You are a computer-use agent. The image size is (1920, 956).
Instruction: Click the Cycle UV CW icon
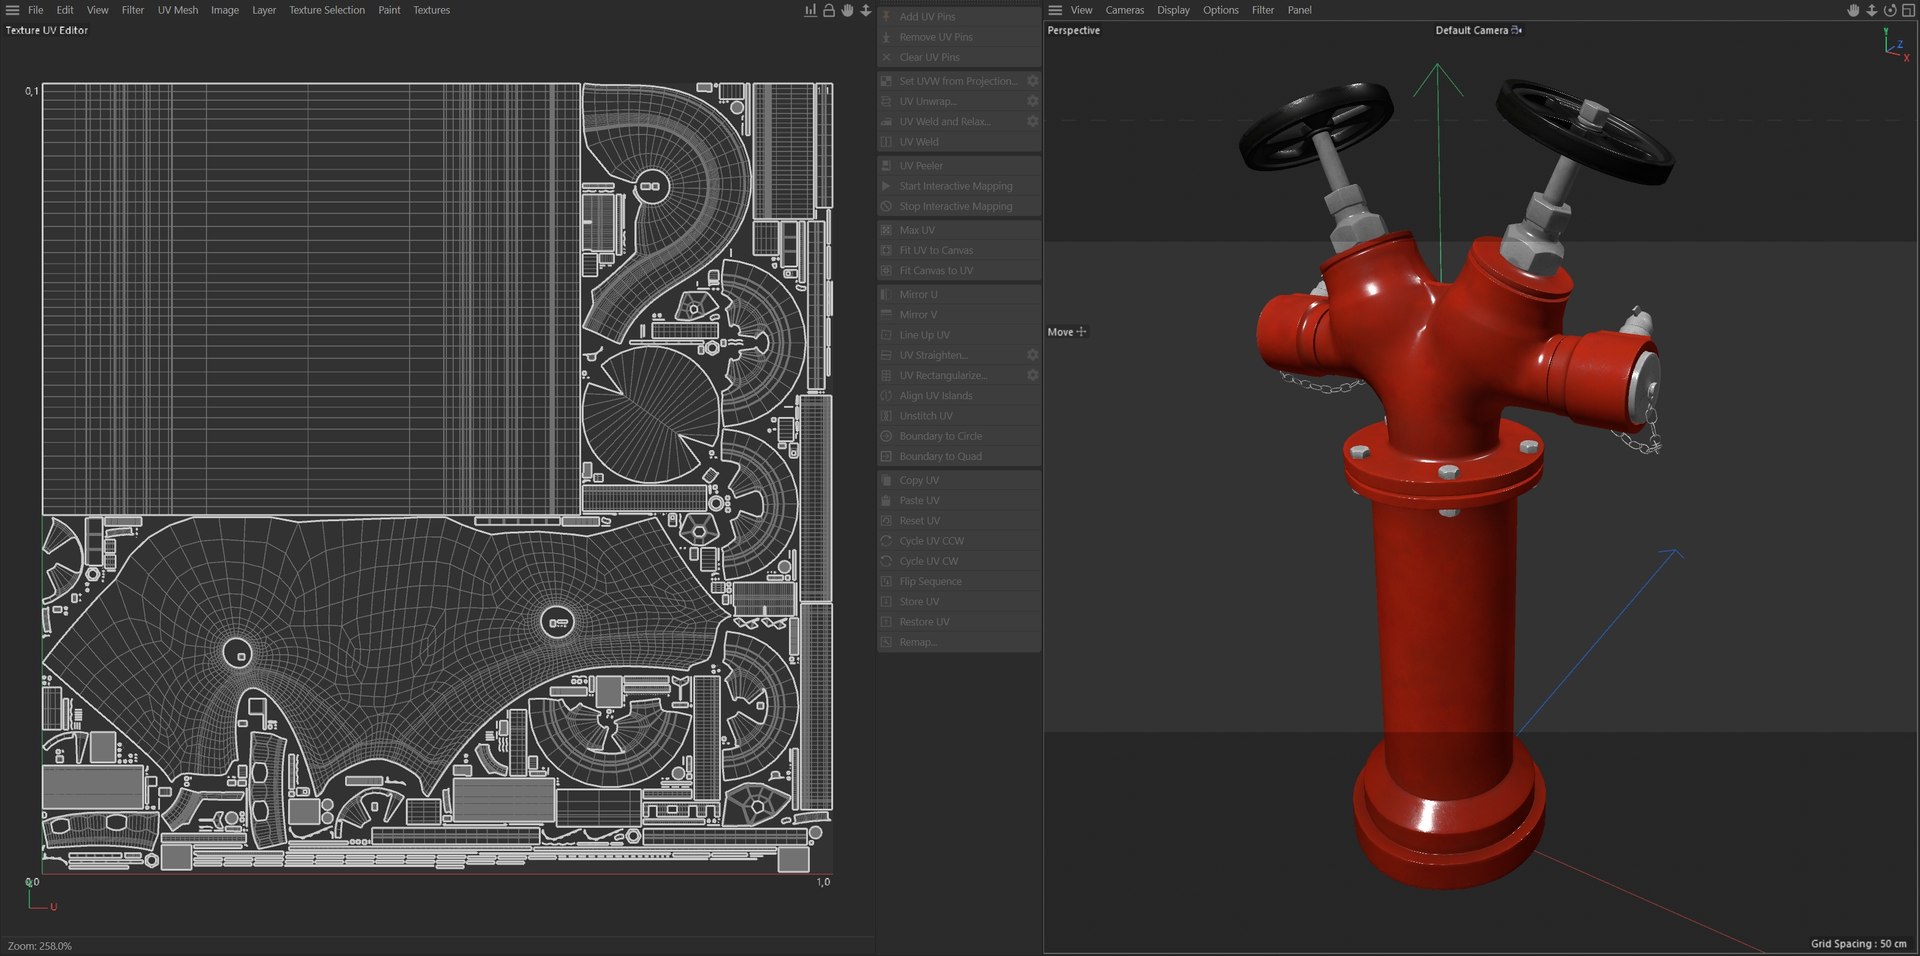[886, 561]
